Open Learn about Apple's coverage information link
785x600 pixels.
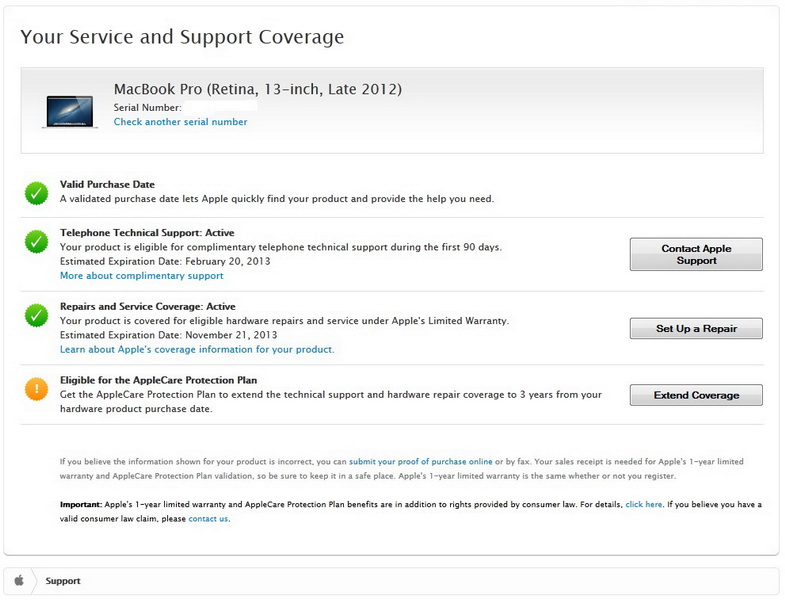197,350
